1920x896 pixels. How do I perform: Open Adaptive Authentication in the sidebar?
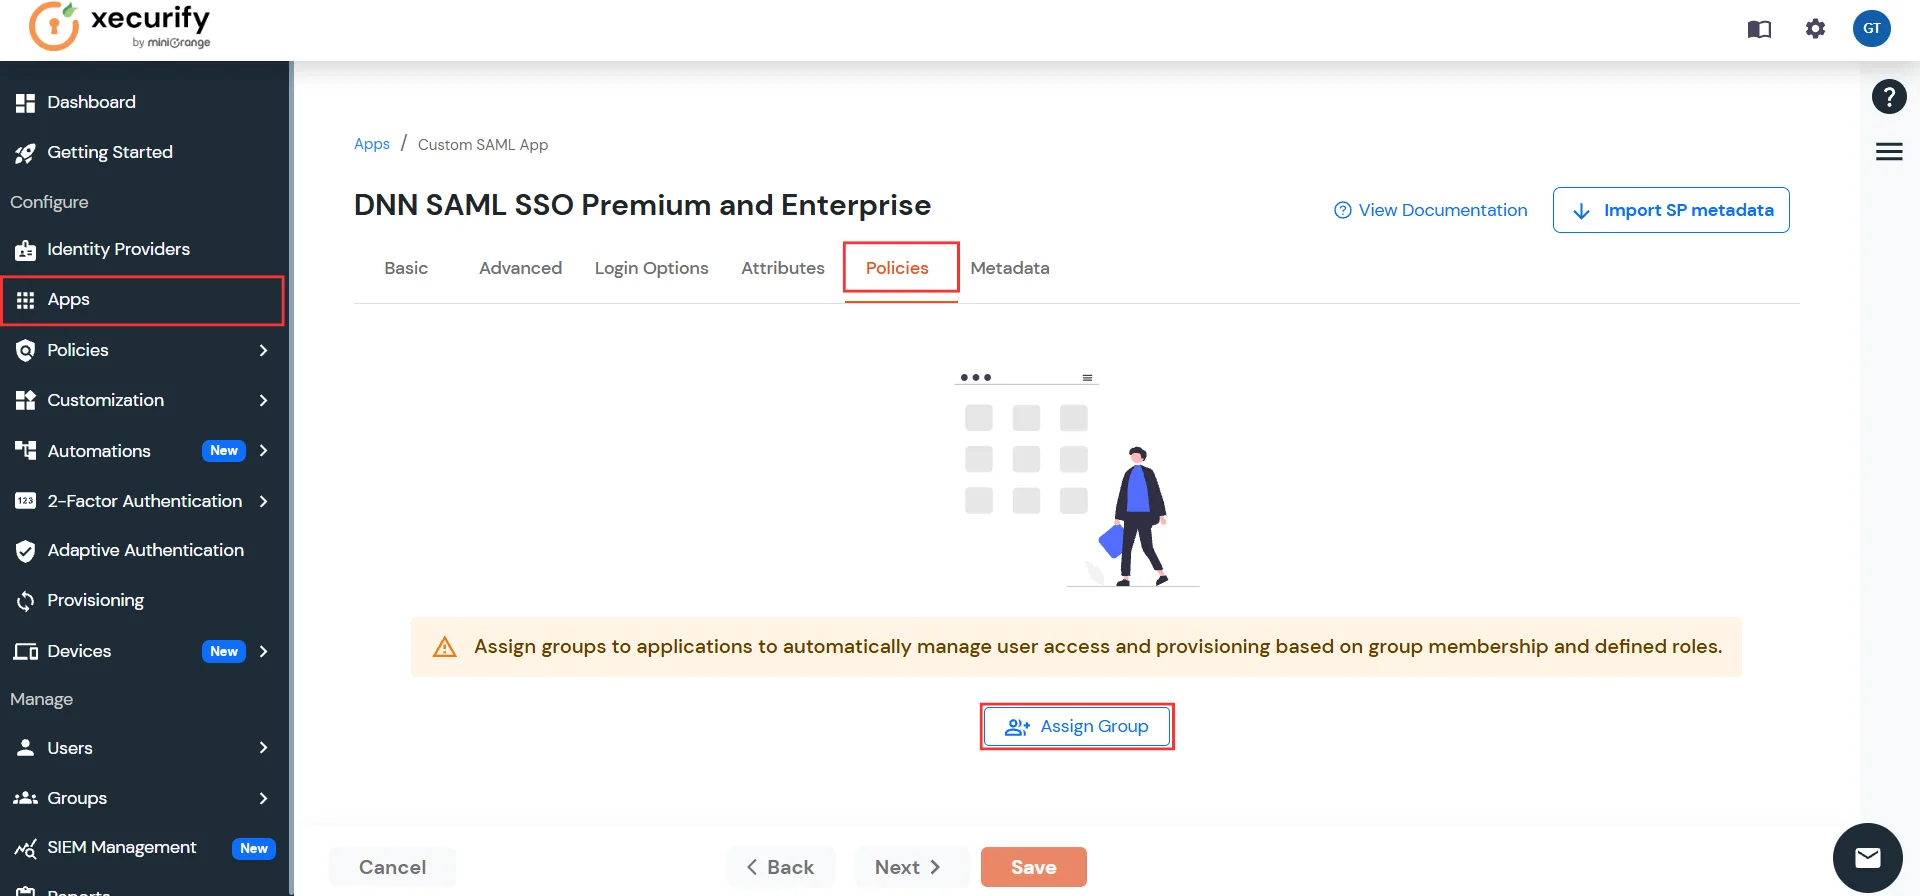[145, 550]
